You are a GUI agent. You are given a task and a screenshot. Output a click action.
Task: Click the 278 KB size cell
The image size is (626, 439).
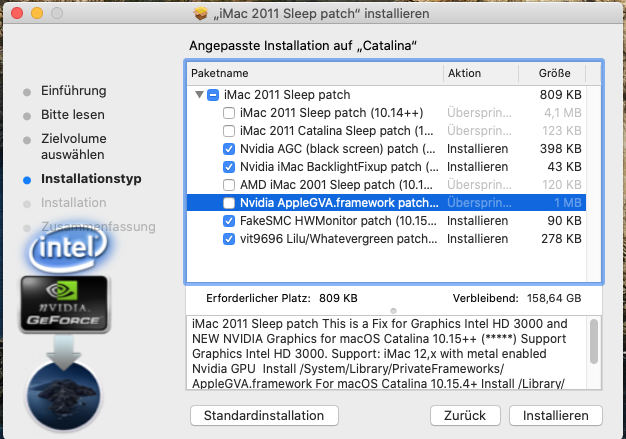561,239
